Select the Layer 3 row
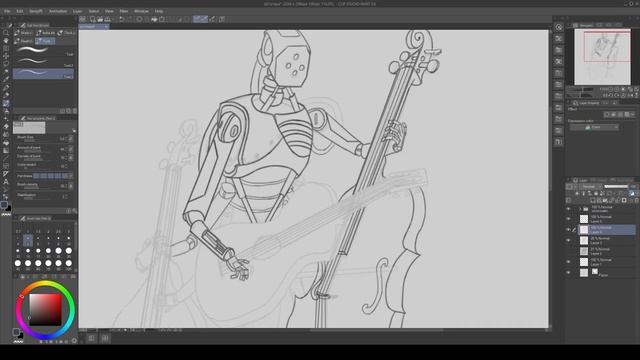 point(607,240)
